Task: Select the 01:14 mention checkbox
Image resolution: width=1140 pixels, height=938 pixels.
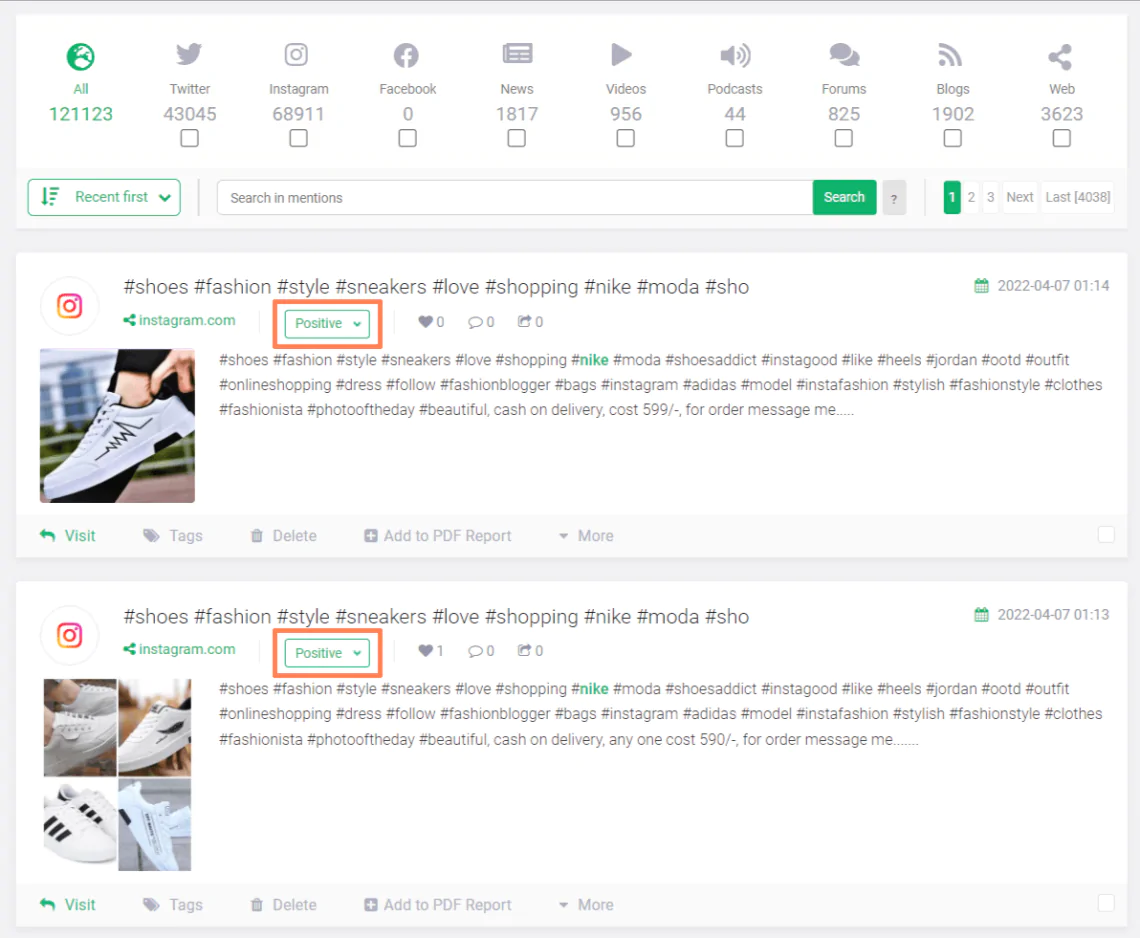Action: click(1106, 534)
